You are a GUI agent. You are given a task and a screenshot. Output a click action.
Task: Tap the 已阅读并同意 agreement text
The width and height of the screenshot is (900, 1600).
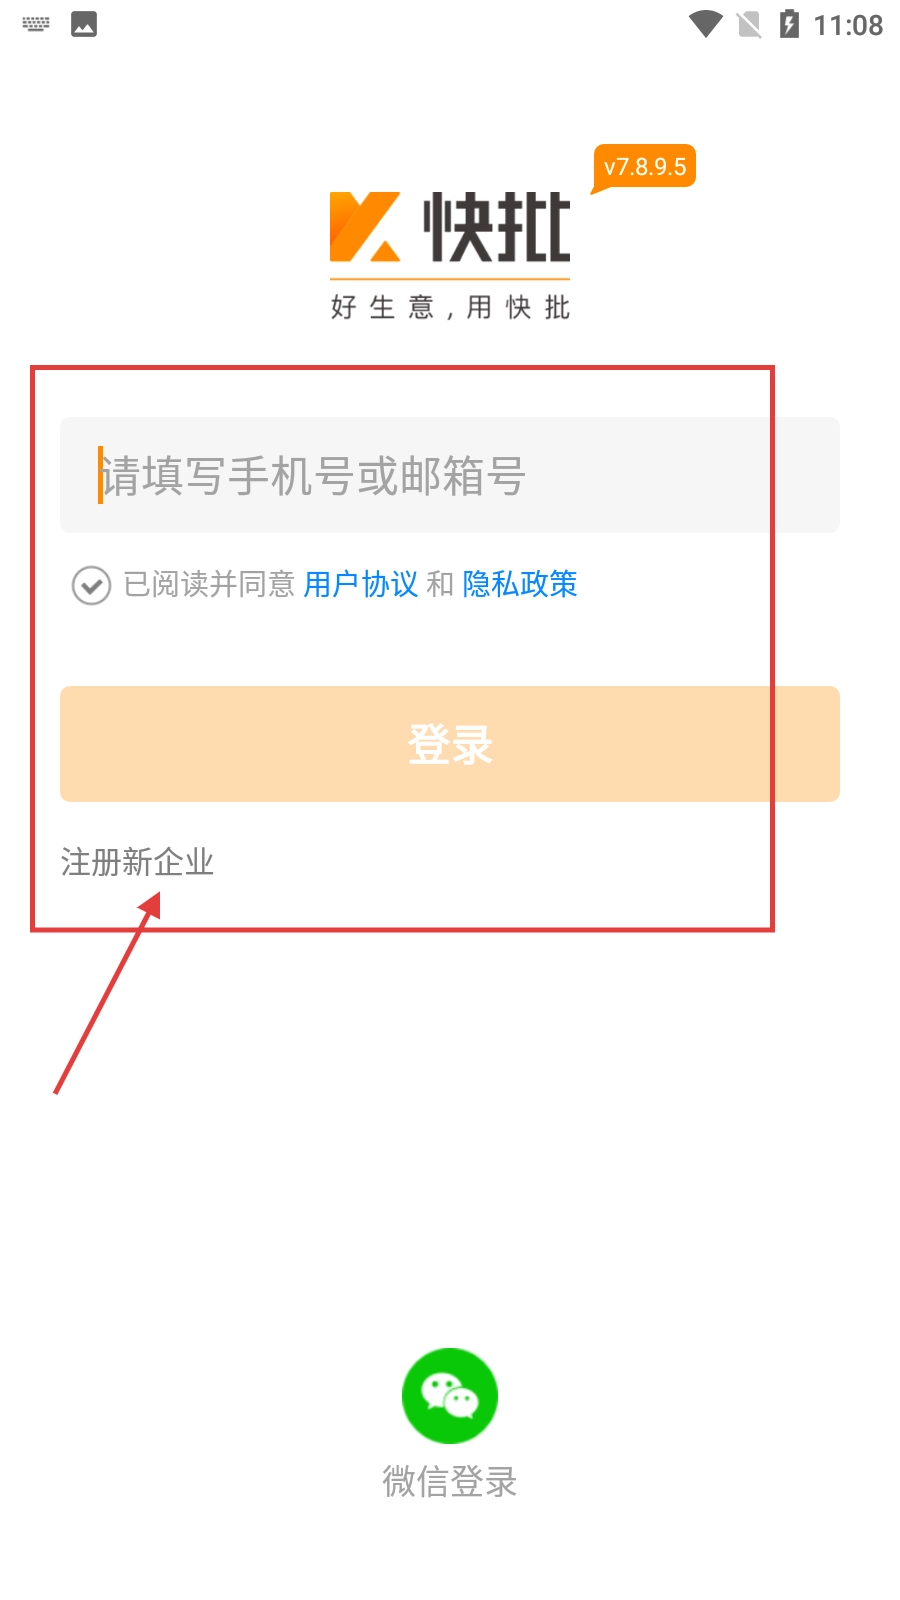pyautogui.click(x=209, y=584)
